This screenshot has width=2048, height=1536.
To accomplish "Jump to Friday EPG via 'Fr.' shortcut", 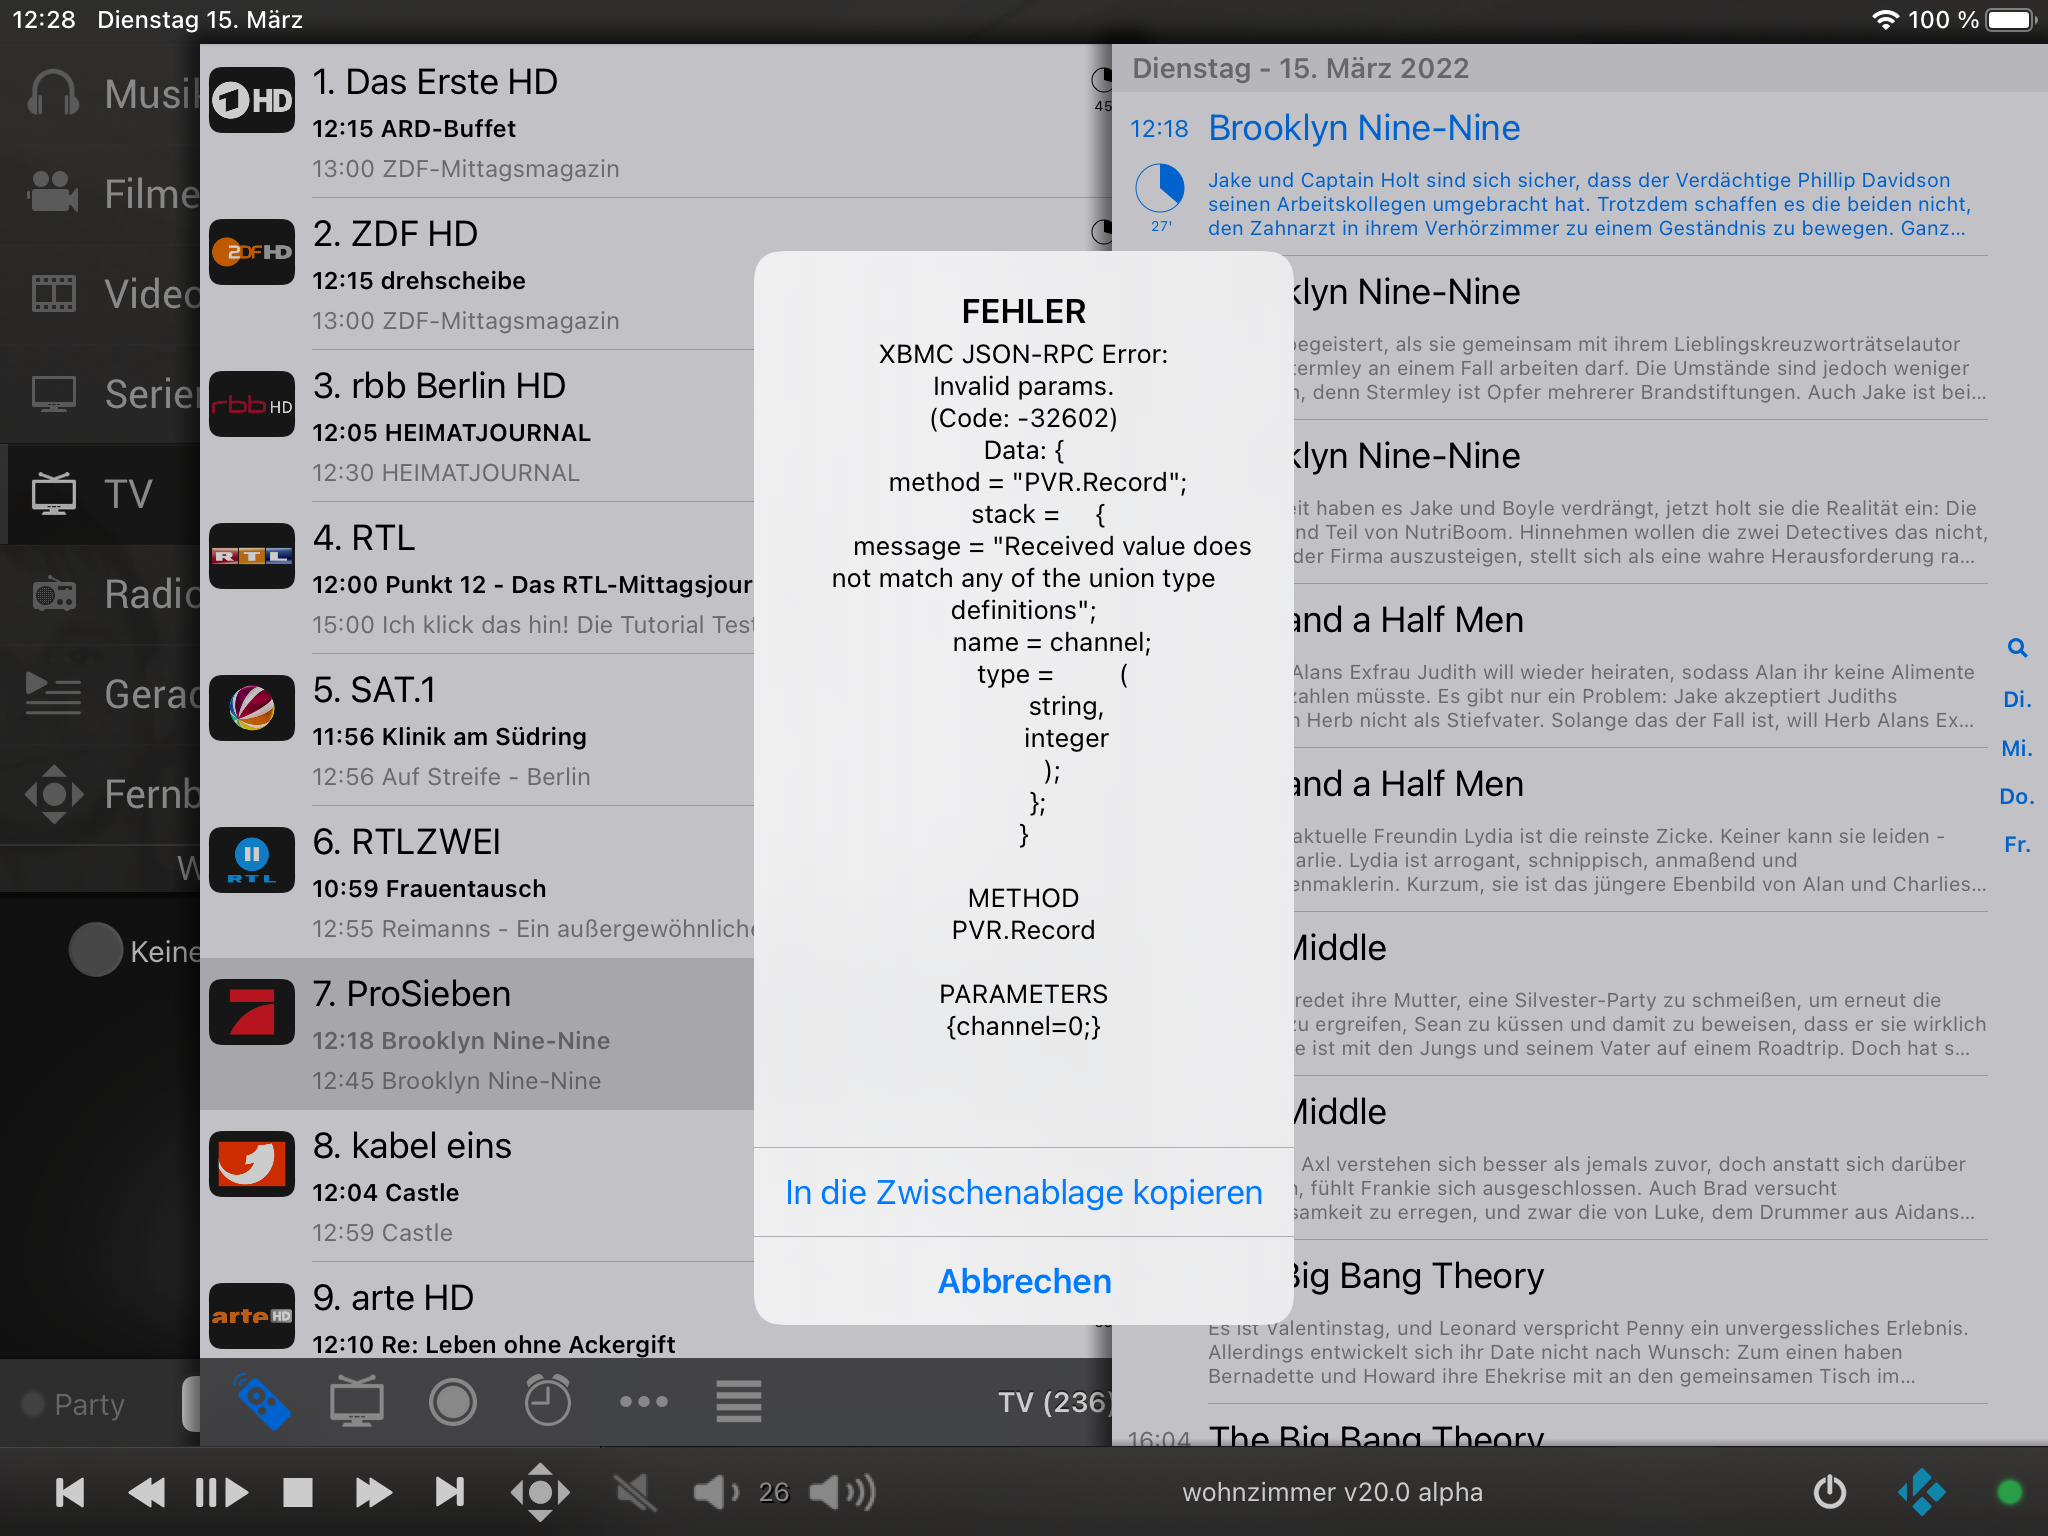I will pyautogui.click(x=2019, y=845).
